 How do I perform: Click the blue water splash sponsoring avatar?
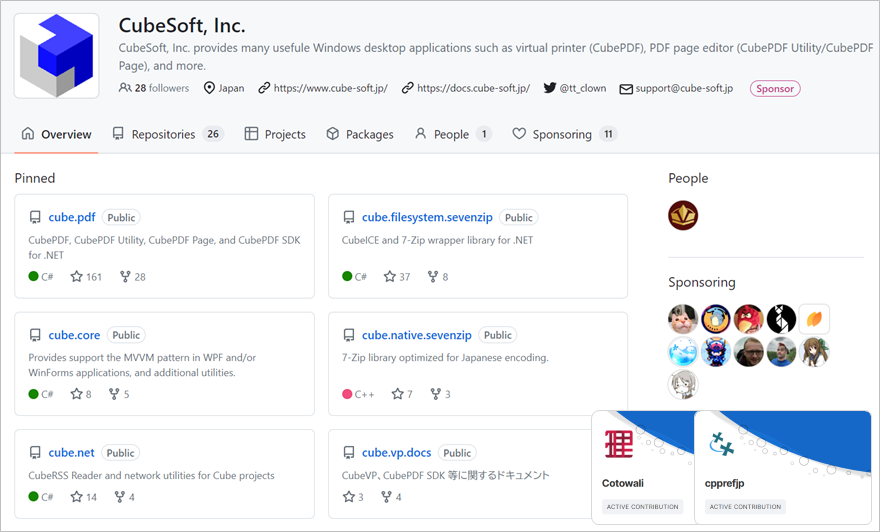(x=683, y=352)
